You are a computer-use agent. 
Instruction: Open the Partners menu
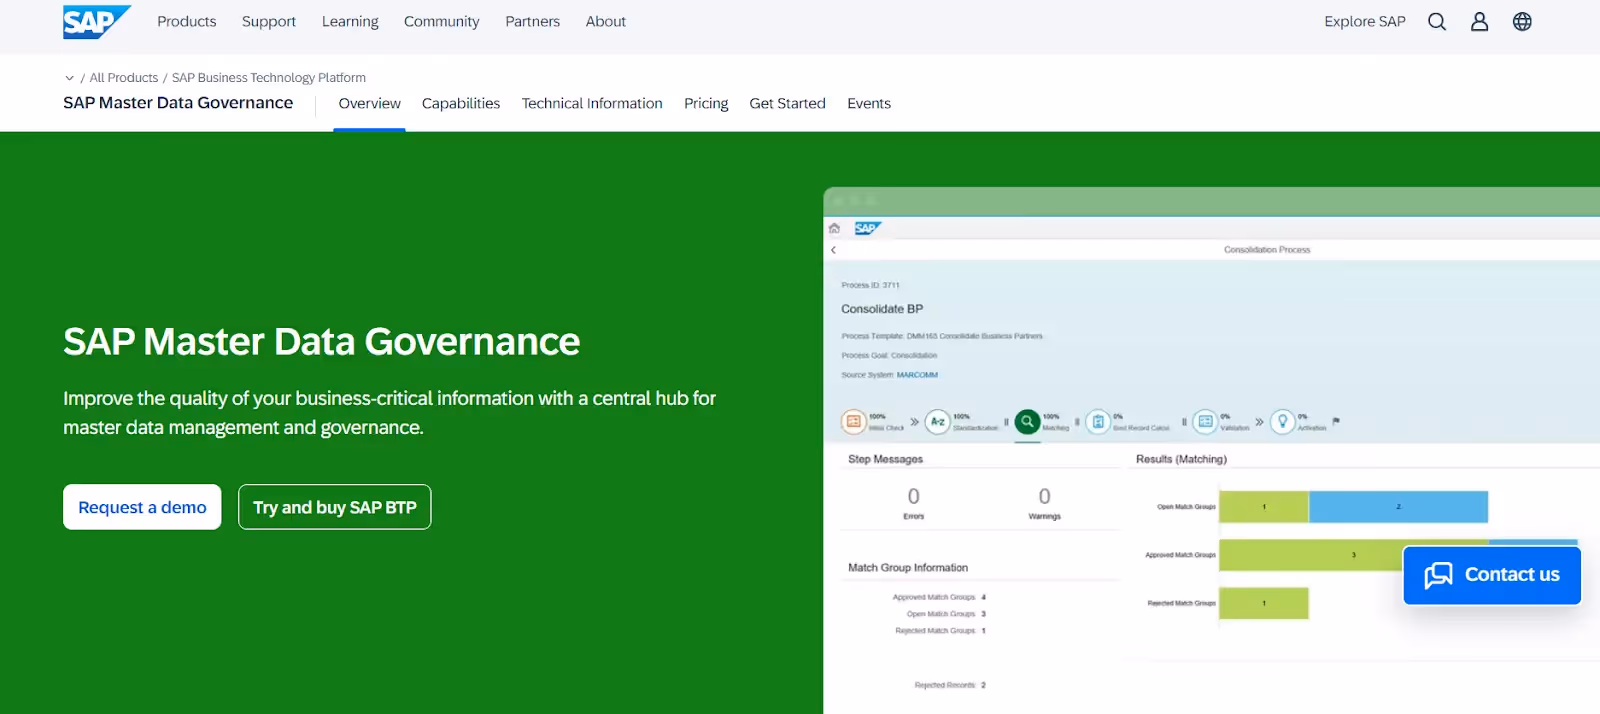[532, 21]
